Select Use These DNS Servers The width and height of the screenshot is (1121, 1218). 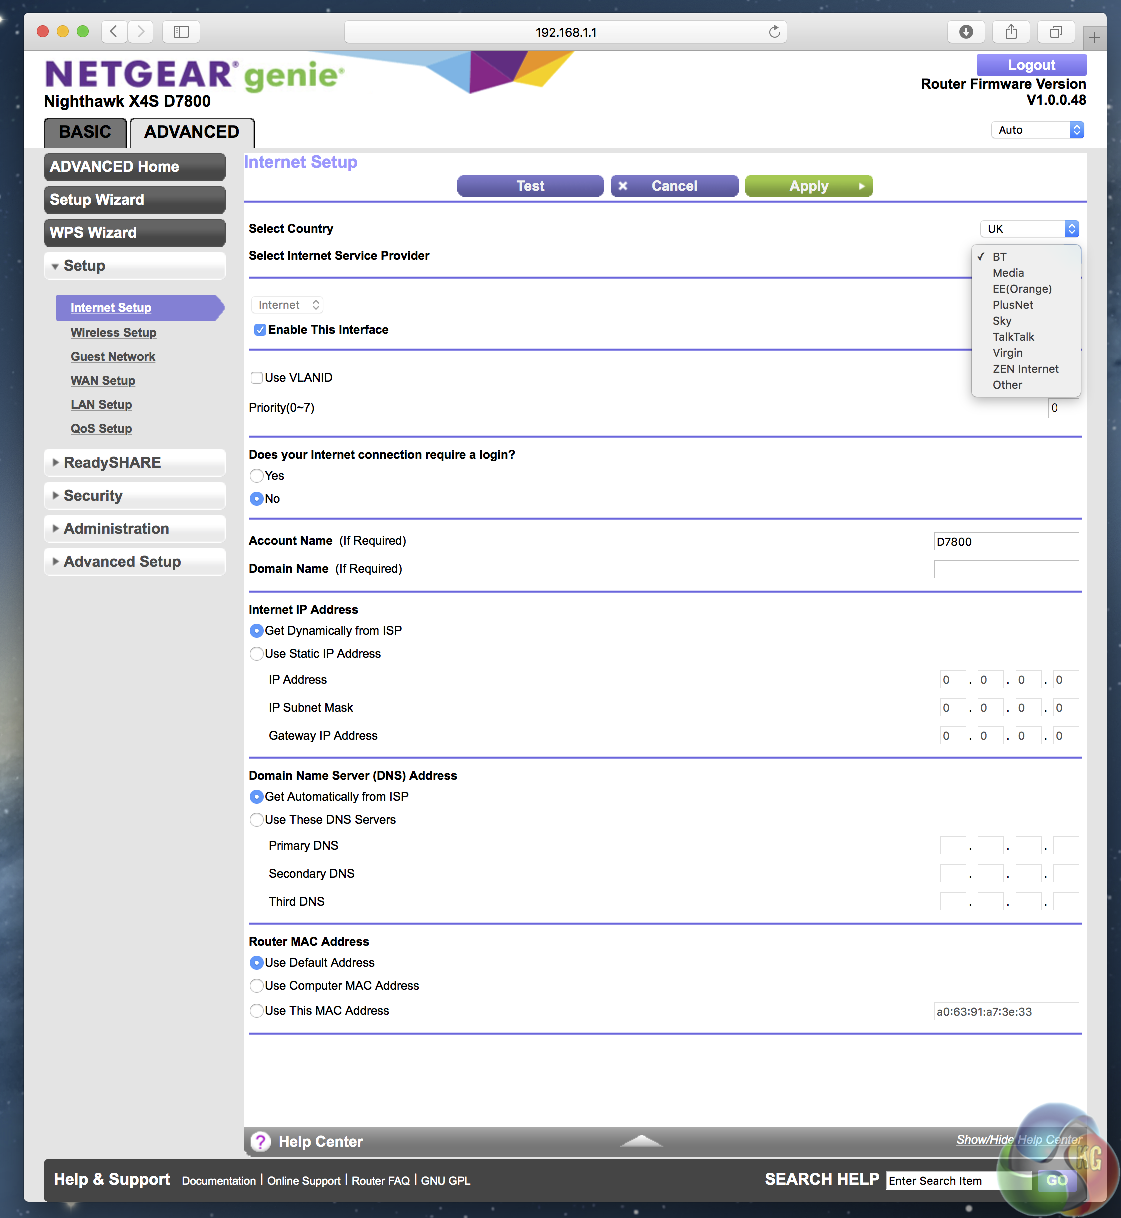257,820
